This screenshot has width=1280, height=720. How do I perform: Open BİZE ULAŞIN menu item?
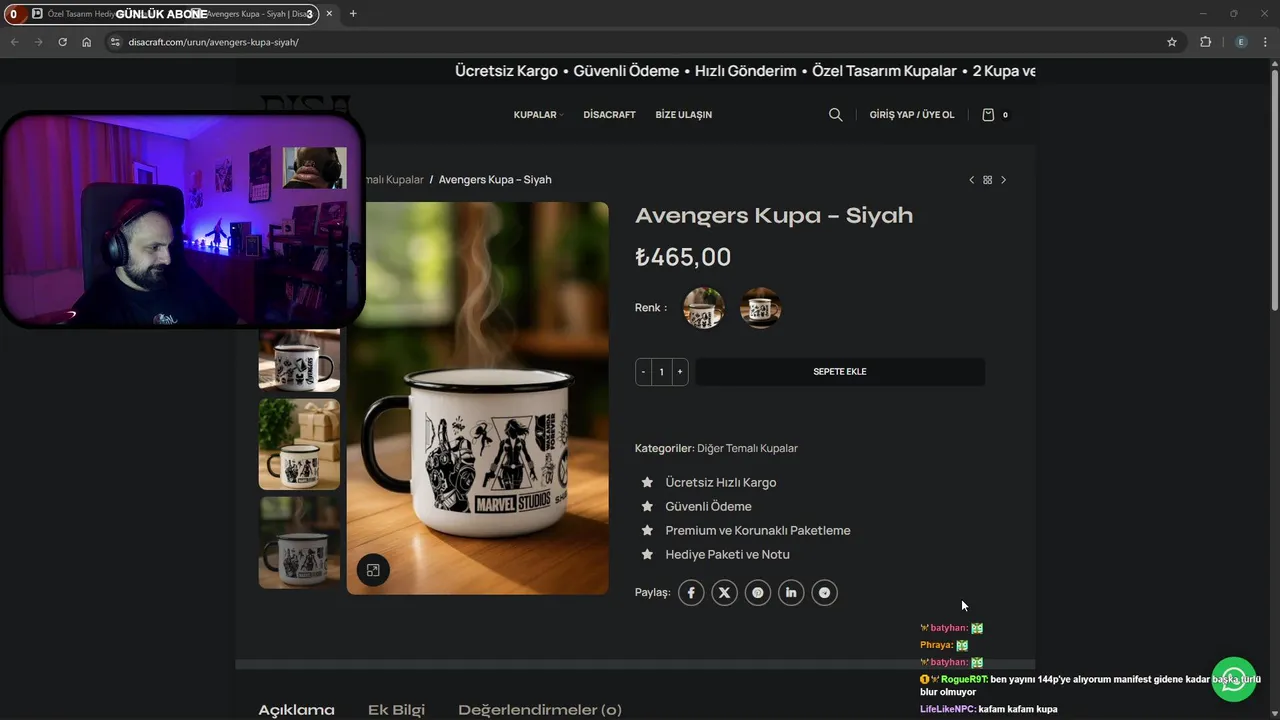[684, 115]
